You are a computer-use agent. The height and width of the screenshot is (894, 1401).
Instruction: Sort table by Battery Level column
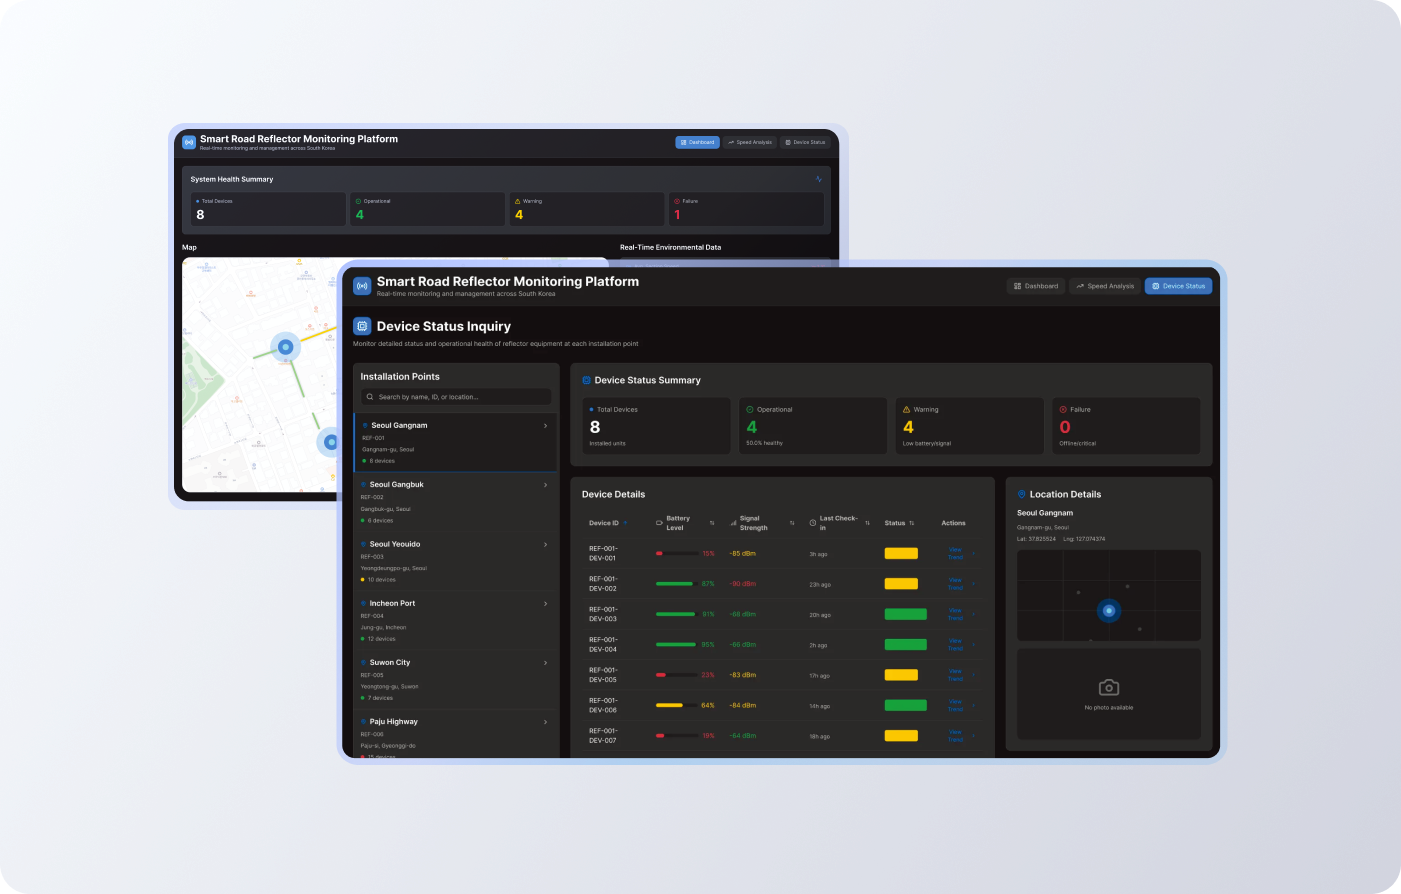pyautogui.click(x=712, y=523)
